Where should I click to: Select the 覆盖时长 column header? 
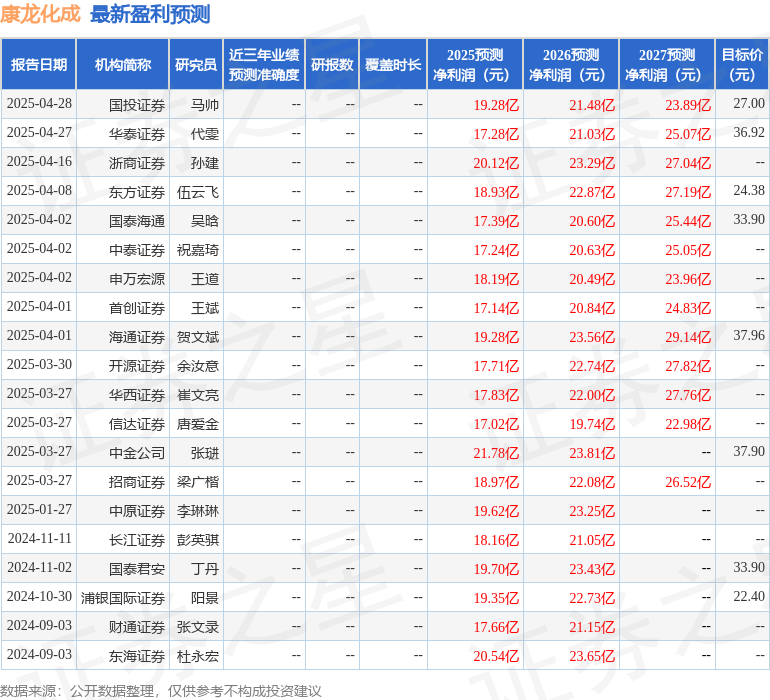[393, 65]
